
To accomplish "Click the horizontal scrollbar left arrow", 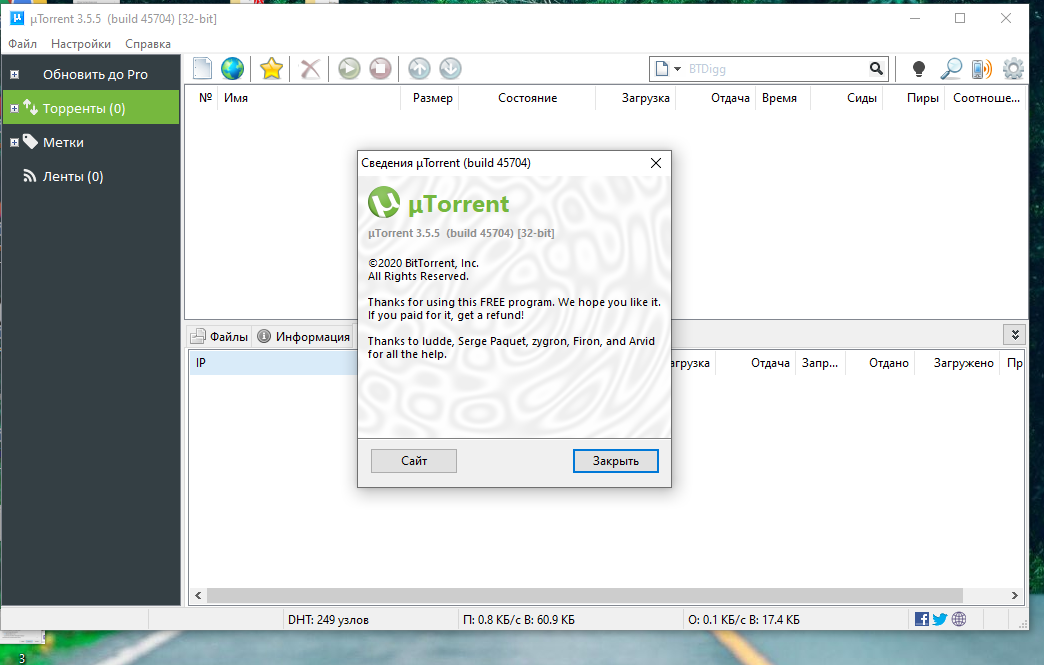I will click(198, 595).
